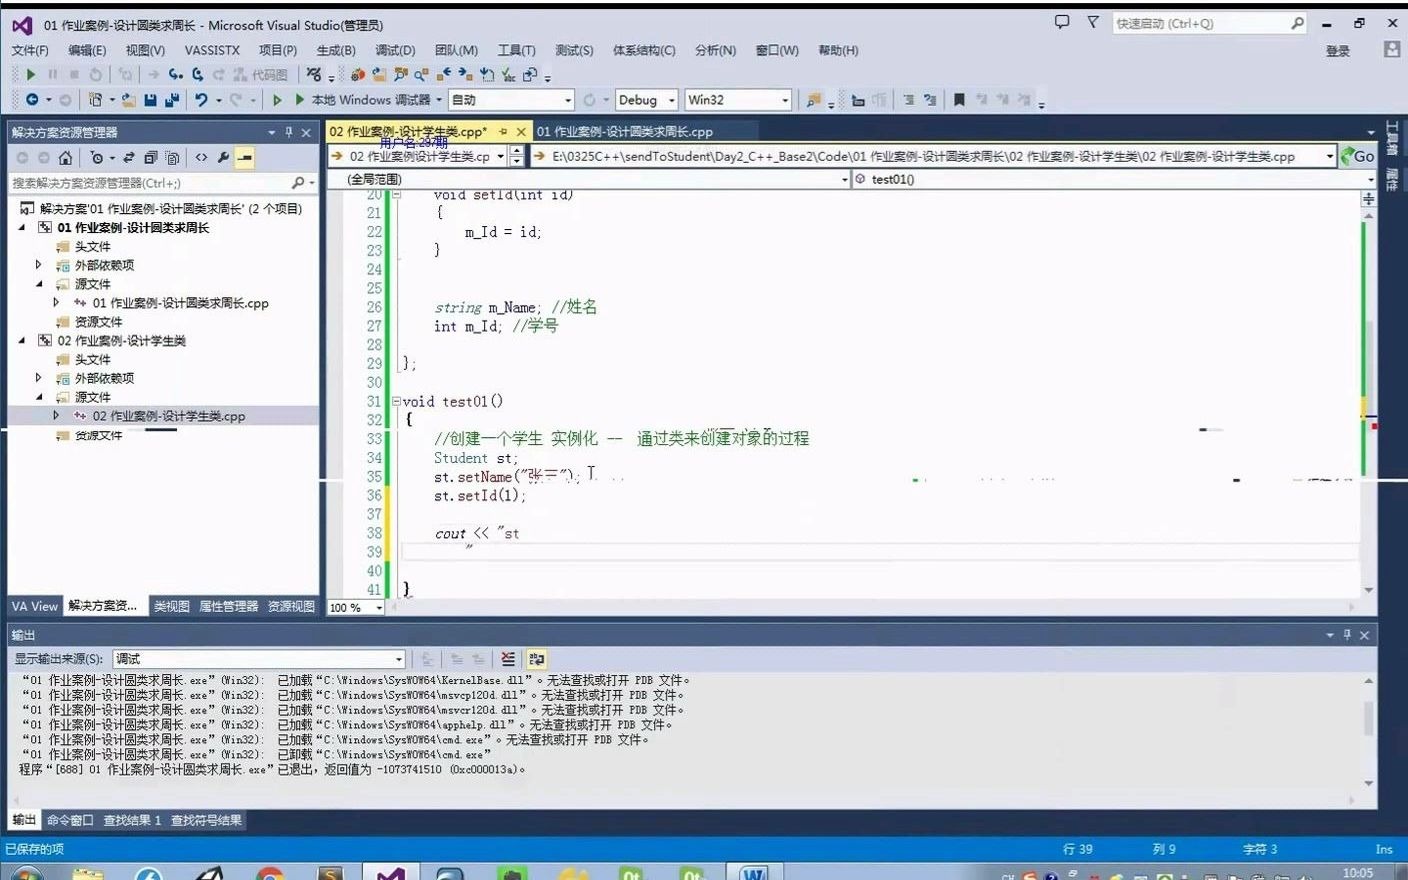Click the Navigate Backward arrow icon

coord(32,100)
